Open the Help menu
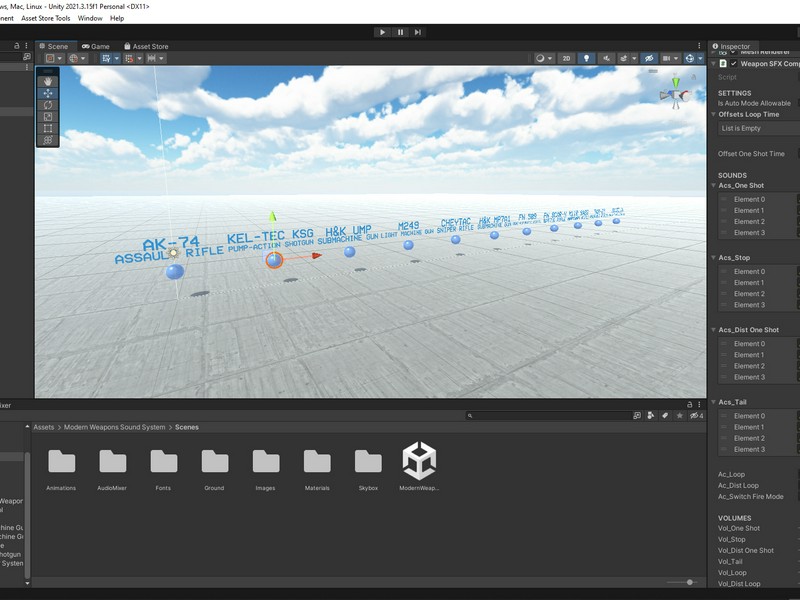Image resolution: width=800 pixels, height=600 pixels. click(x=117, y=18)
